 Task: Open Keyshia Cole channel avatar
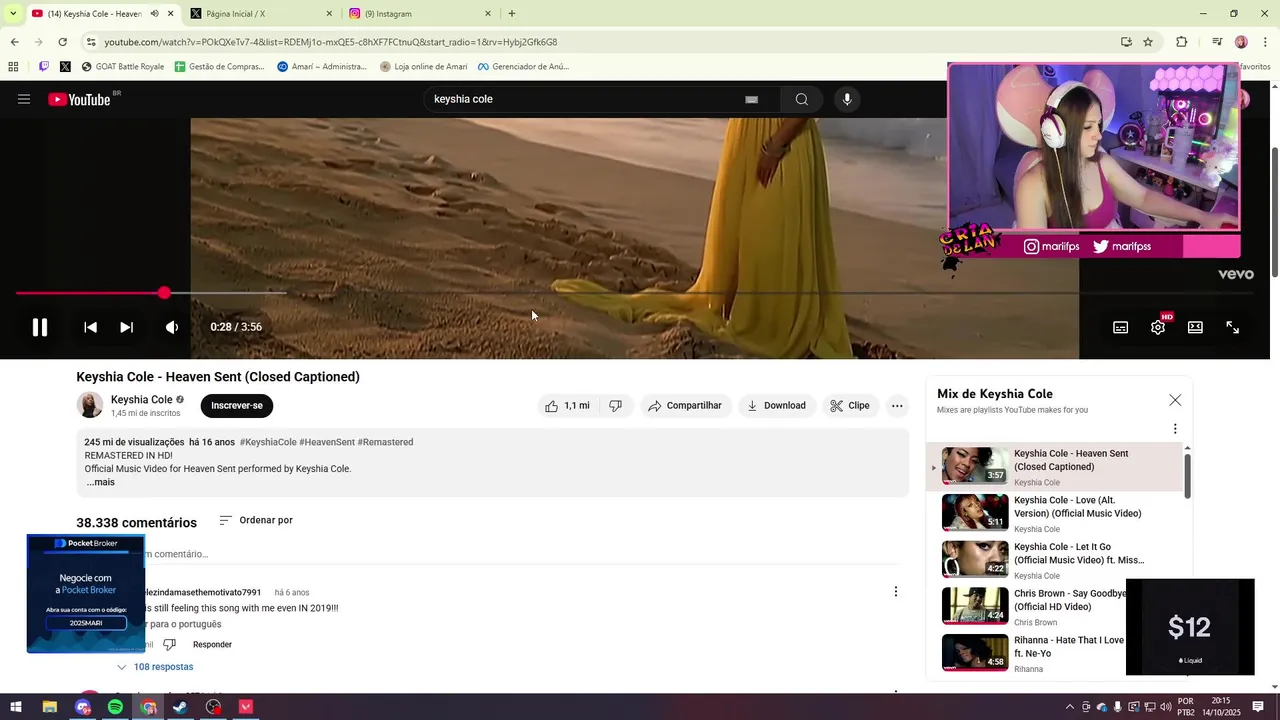click(x=90, y=405)
